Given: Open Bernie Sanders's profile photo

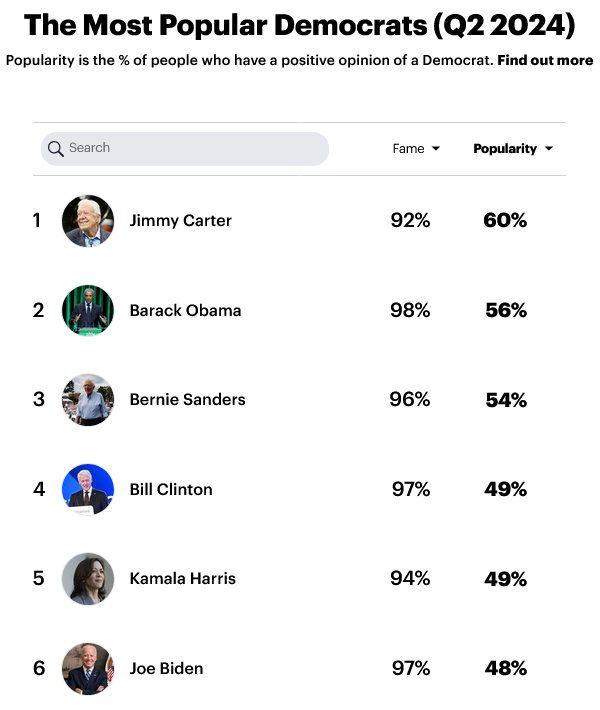Looking at the screenshot, I should (88, 400).
